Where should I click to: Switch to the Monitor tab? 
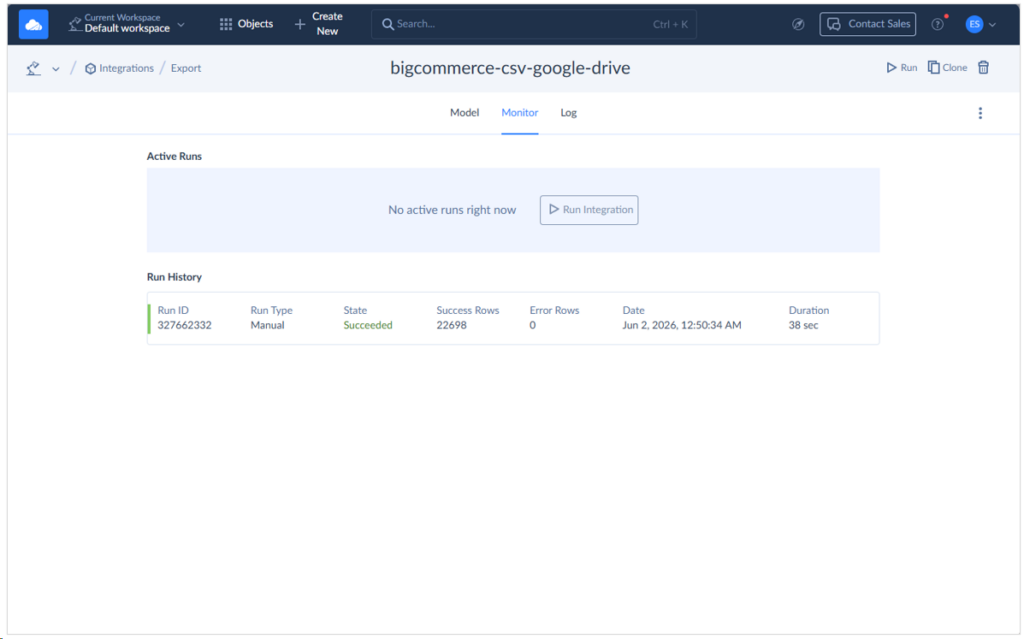tap(520, 112)
